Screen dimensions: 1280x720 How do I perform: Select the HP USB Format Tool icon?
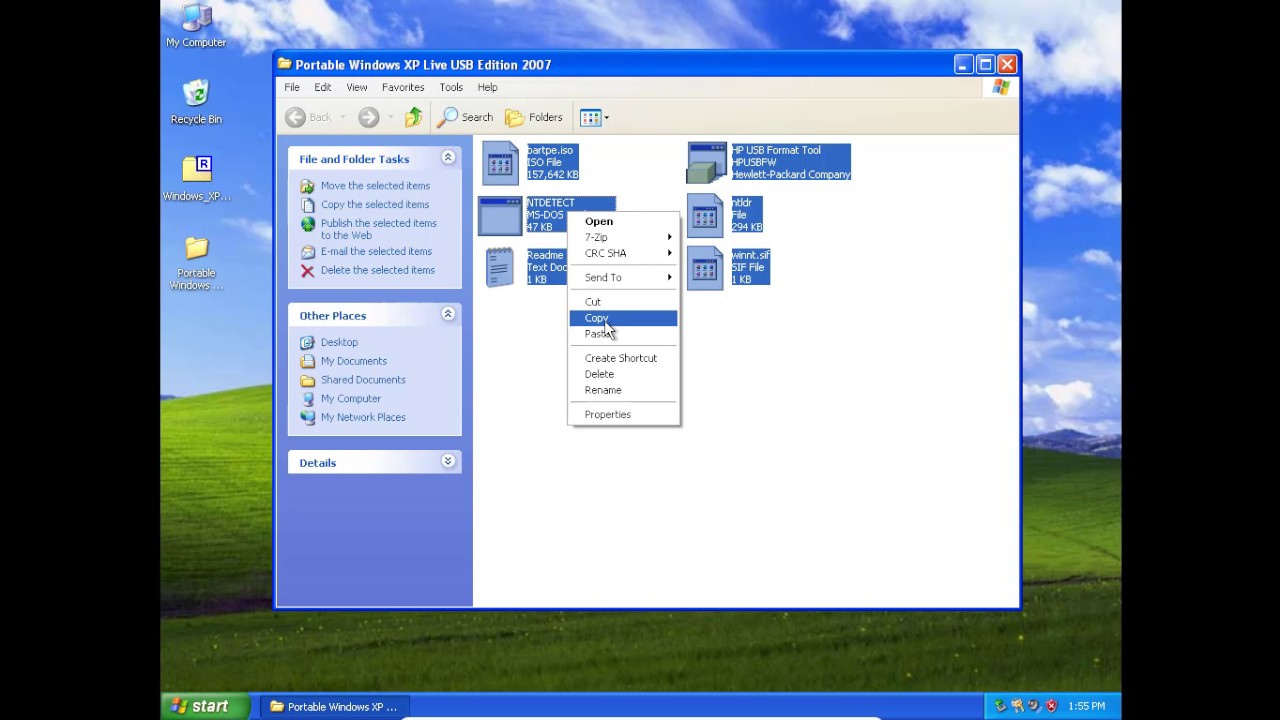point(706,162)
